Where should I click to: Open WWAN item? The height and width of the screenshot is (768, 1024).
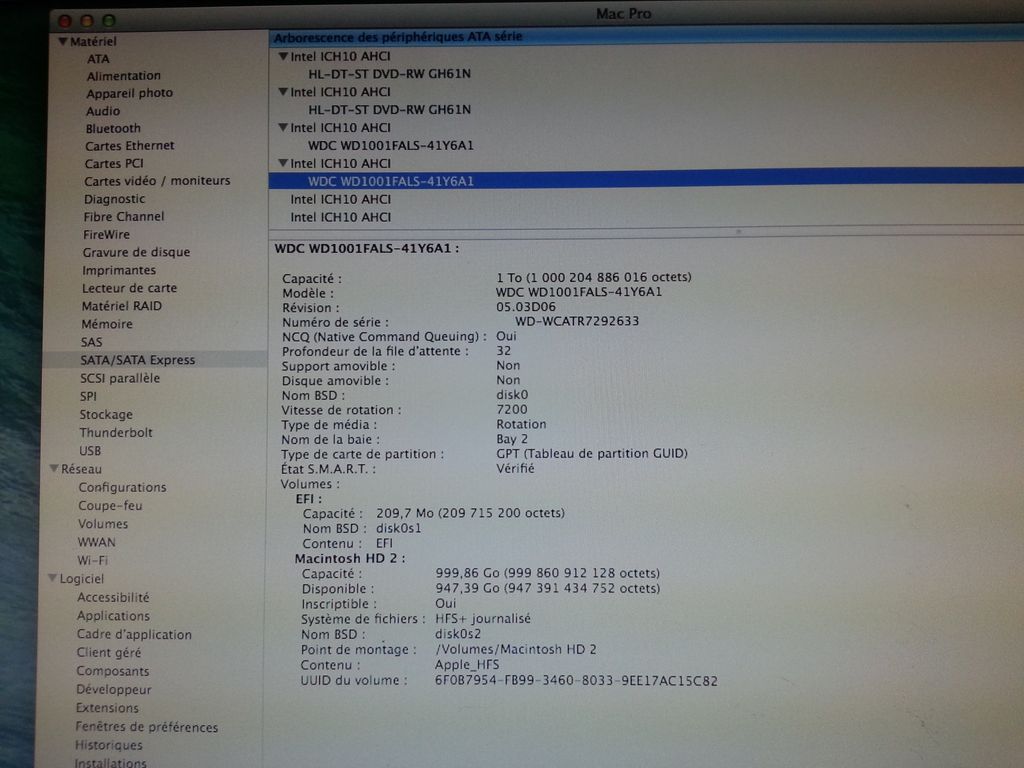click(96, 542)
